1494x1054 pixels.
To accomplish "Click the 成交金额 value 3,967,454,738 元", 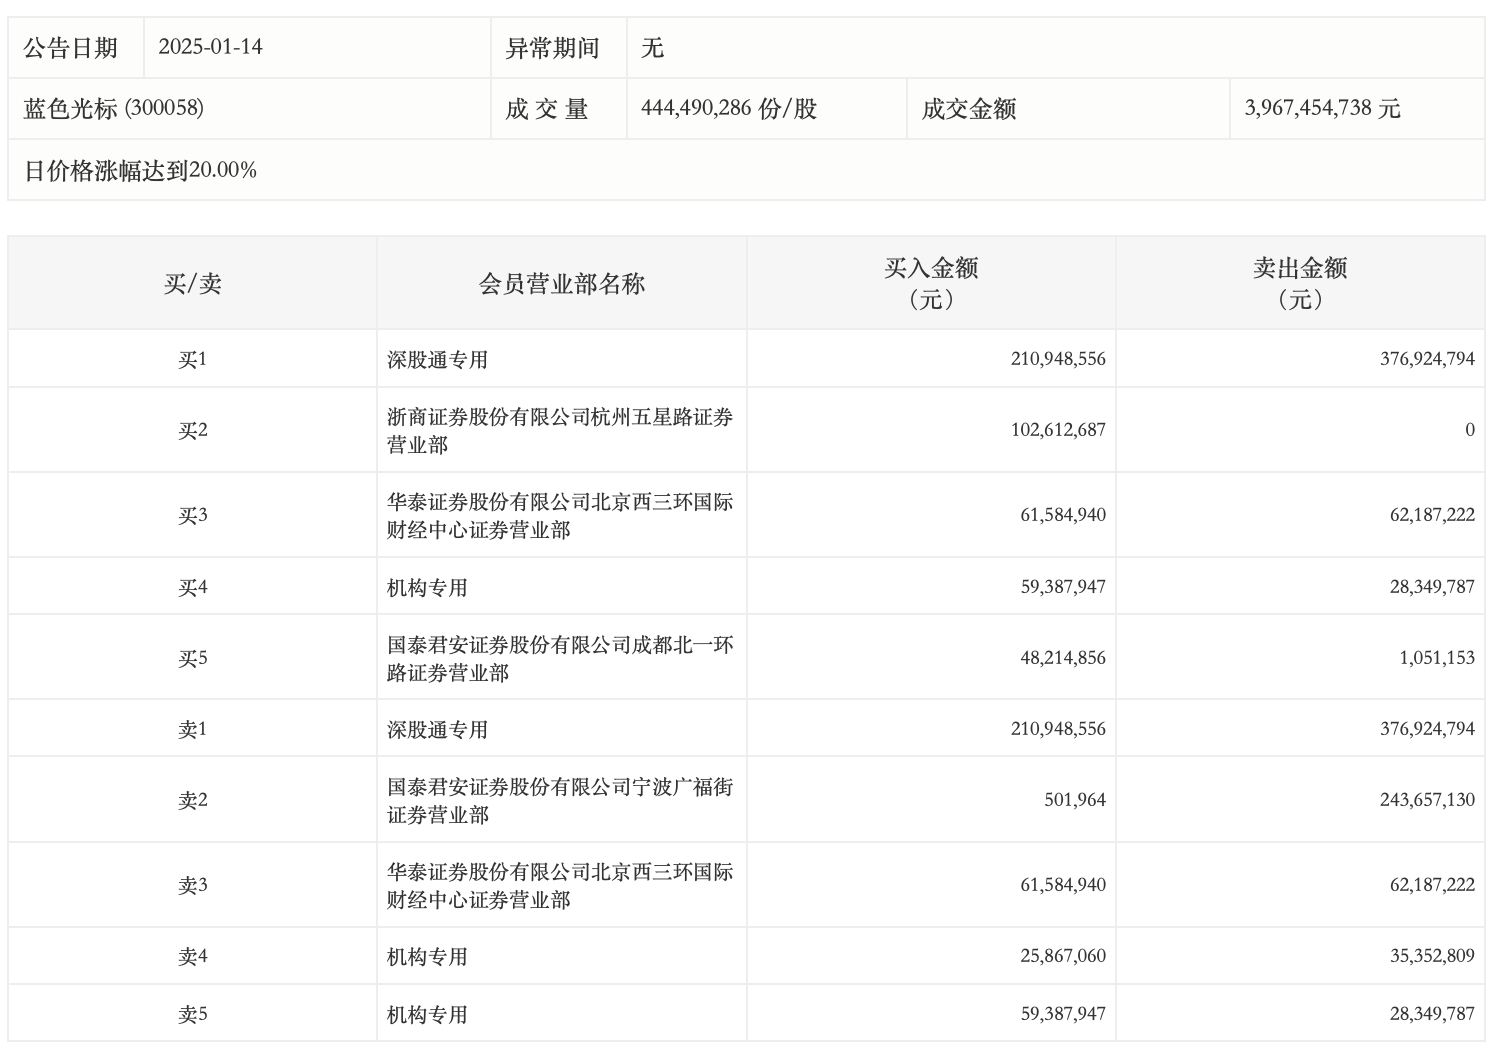I will coord(1322,109).
